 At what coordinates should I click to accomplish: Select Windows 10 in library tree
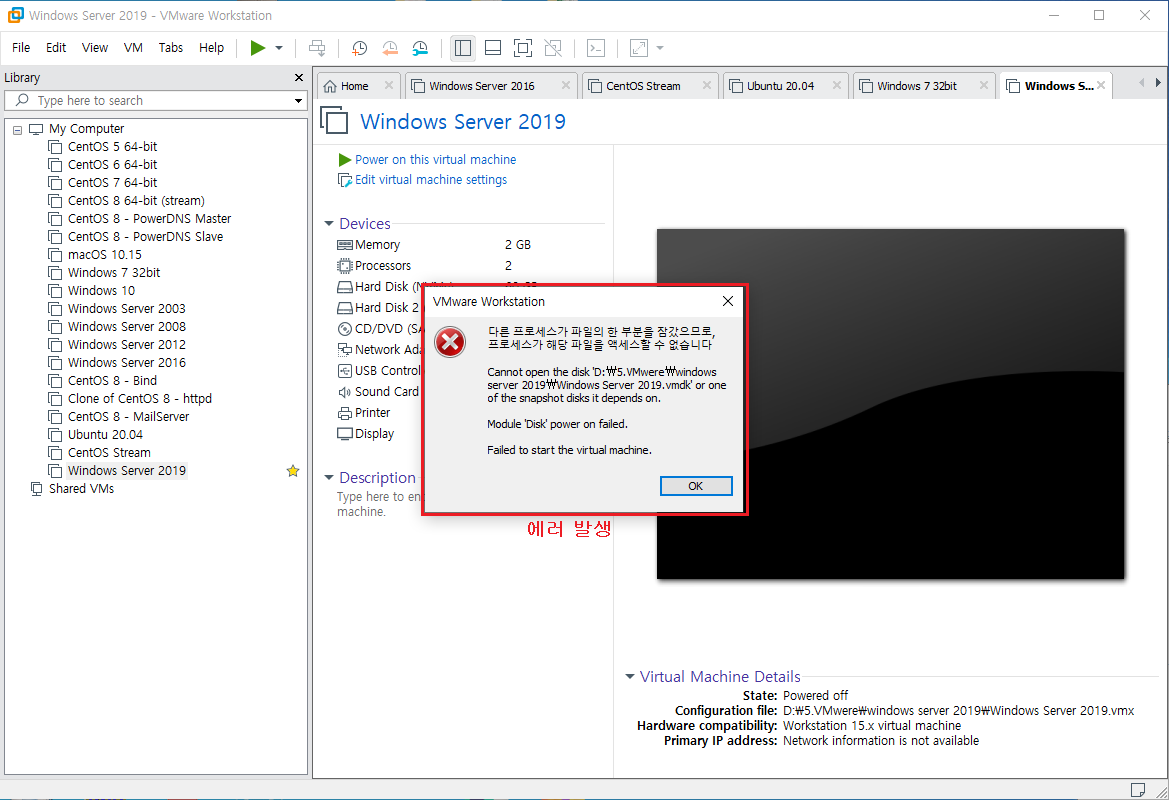(x=101, y=291)
